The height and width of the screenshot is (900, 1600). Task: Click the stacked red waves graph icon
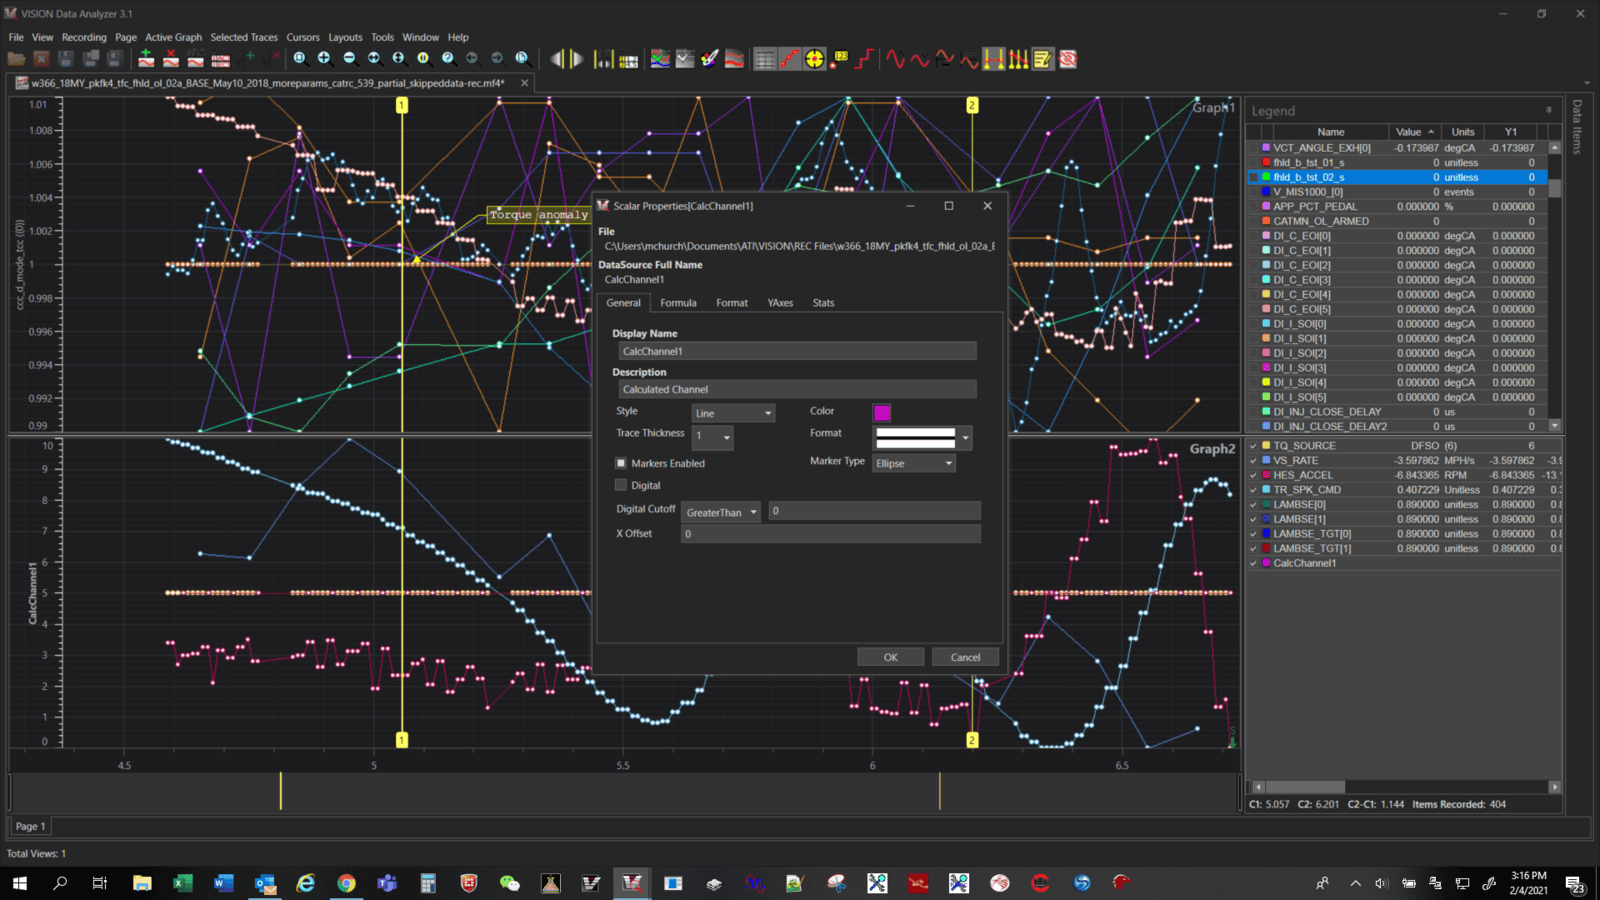[734, 59]
